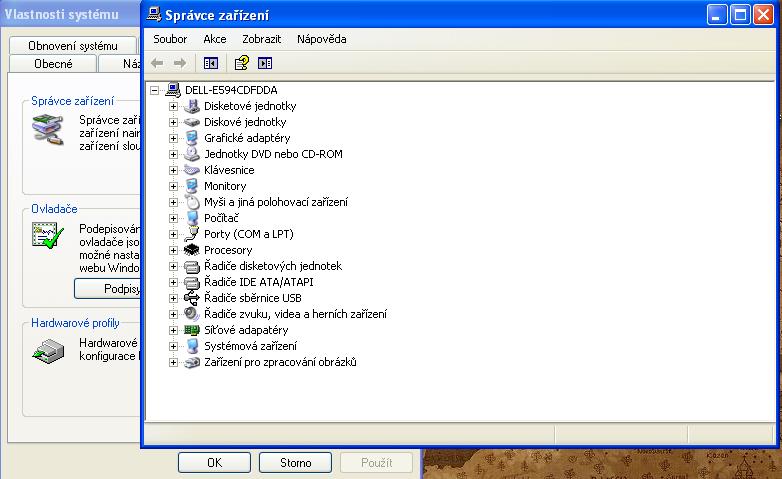This screenshot has height=479, width=782.
Task: Select Zařízení pro zpracování obrázků label
Action: [280, 362]
